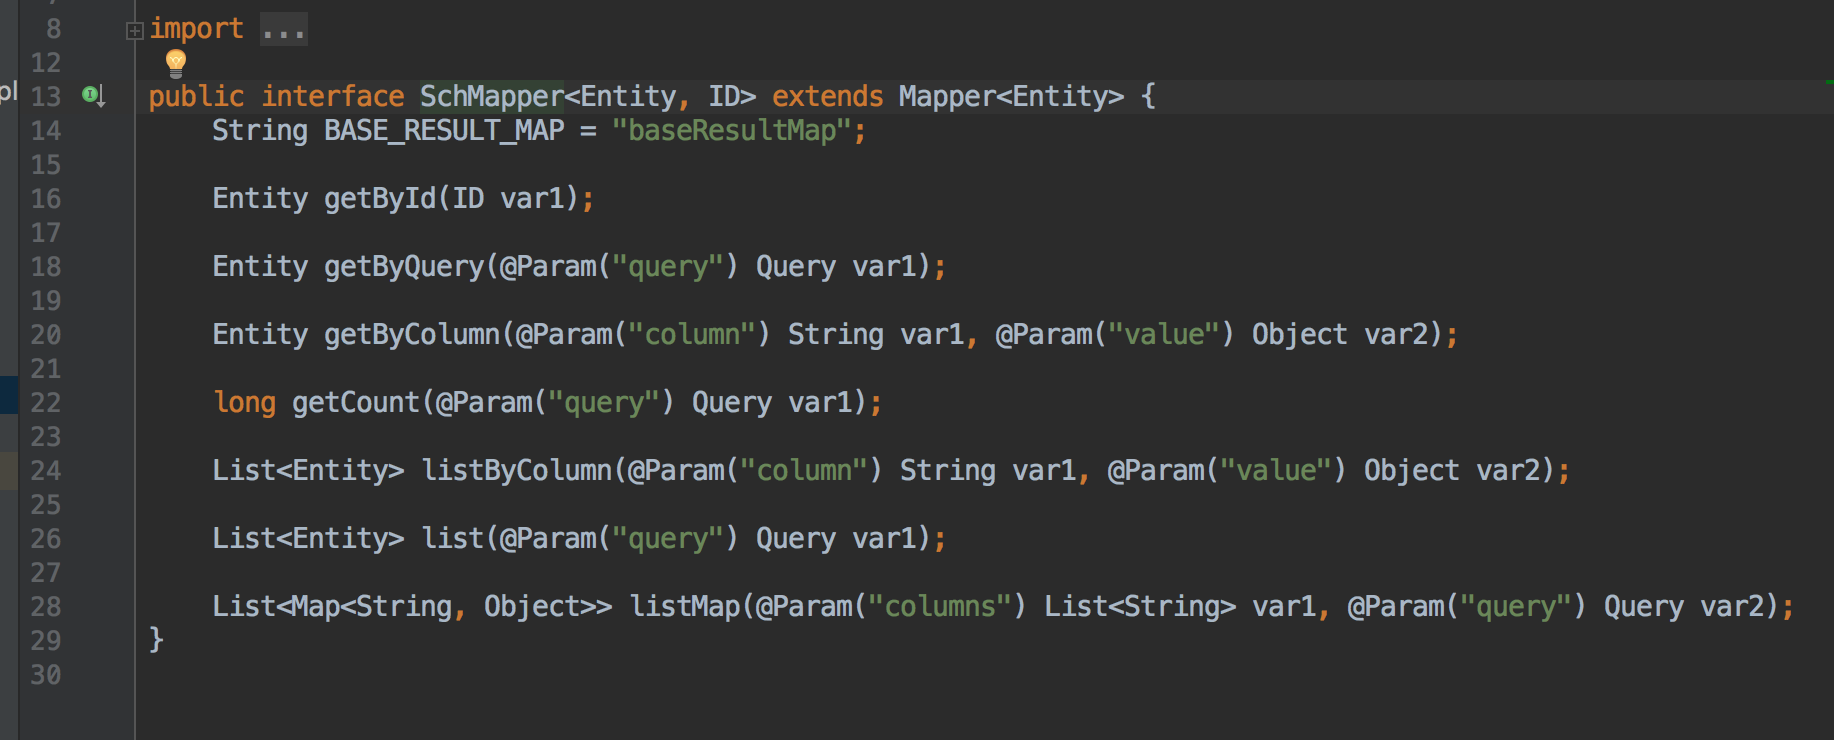
Task: Click the green implemented-interface gutter icon
Action: coord(92,95)
